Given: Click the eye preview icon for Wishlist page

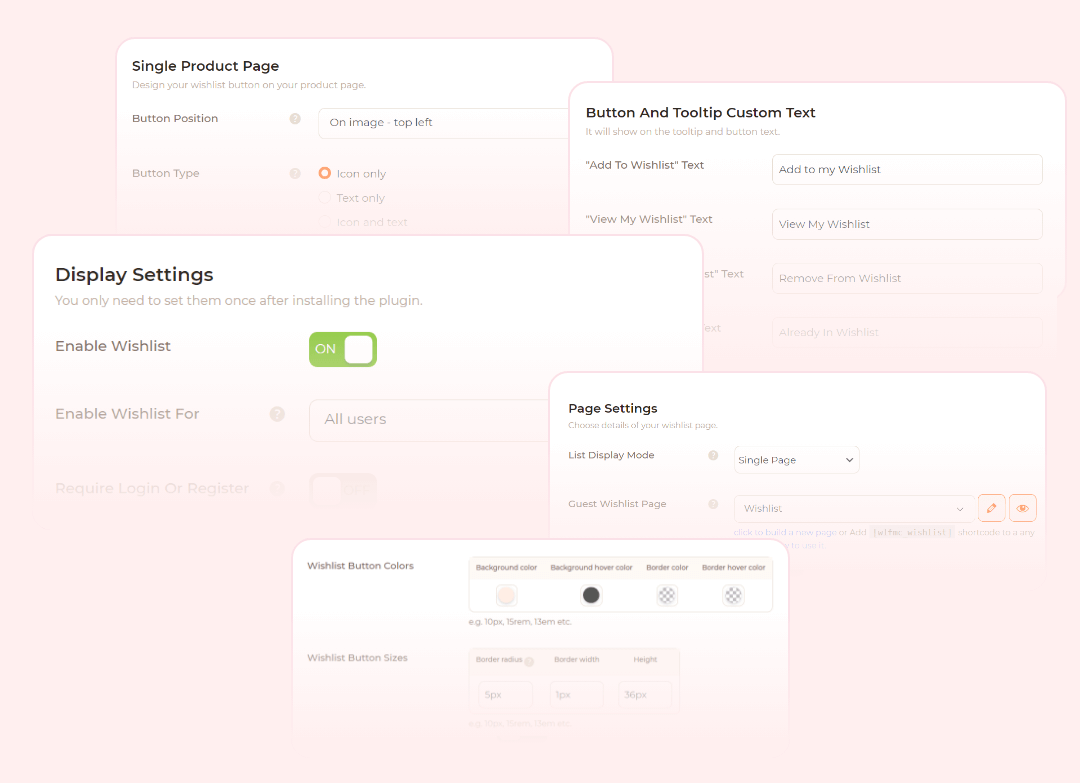Looking at the screenshot, I should click(x=1022, y=508).
